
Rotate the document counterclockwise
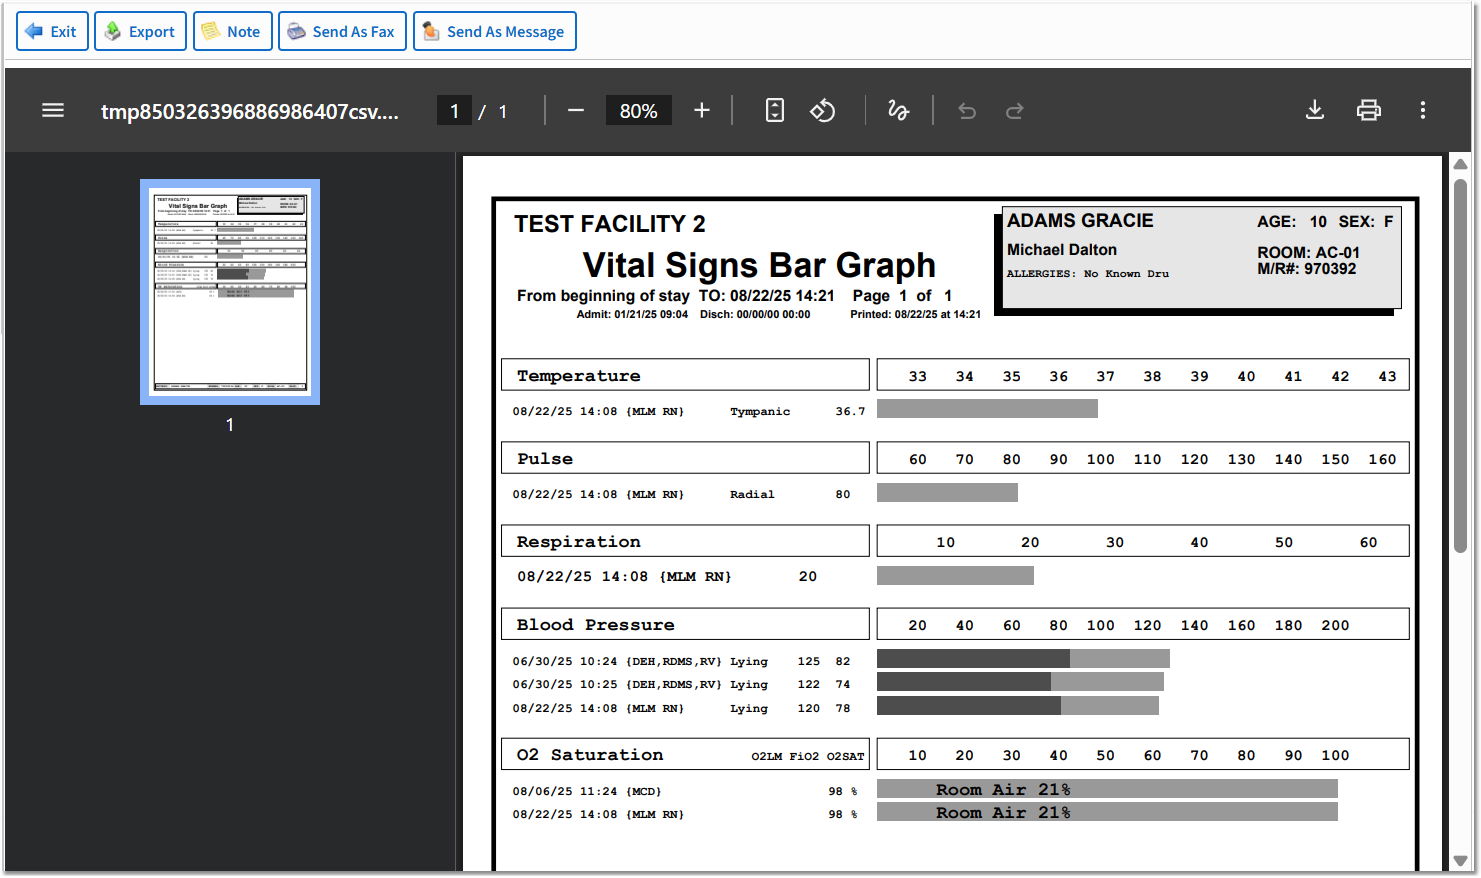[x=823, y=111]
